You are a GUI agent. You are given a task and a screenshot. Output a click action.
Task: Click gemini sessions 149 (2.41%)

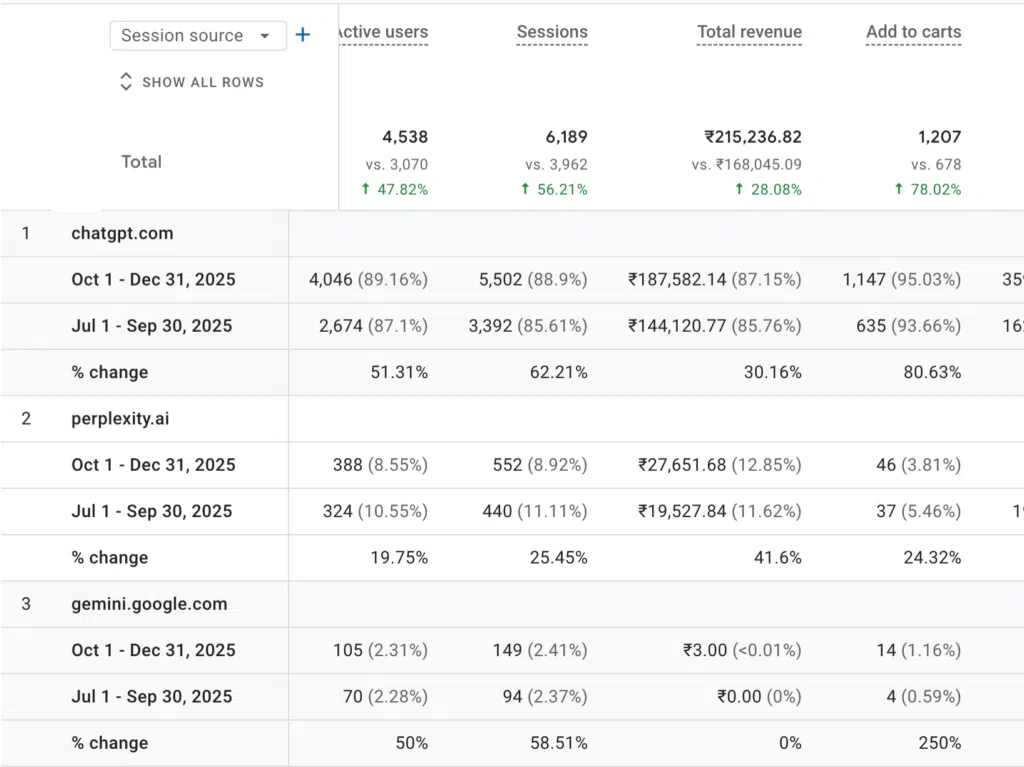pos(540,651)
